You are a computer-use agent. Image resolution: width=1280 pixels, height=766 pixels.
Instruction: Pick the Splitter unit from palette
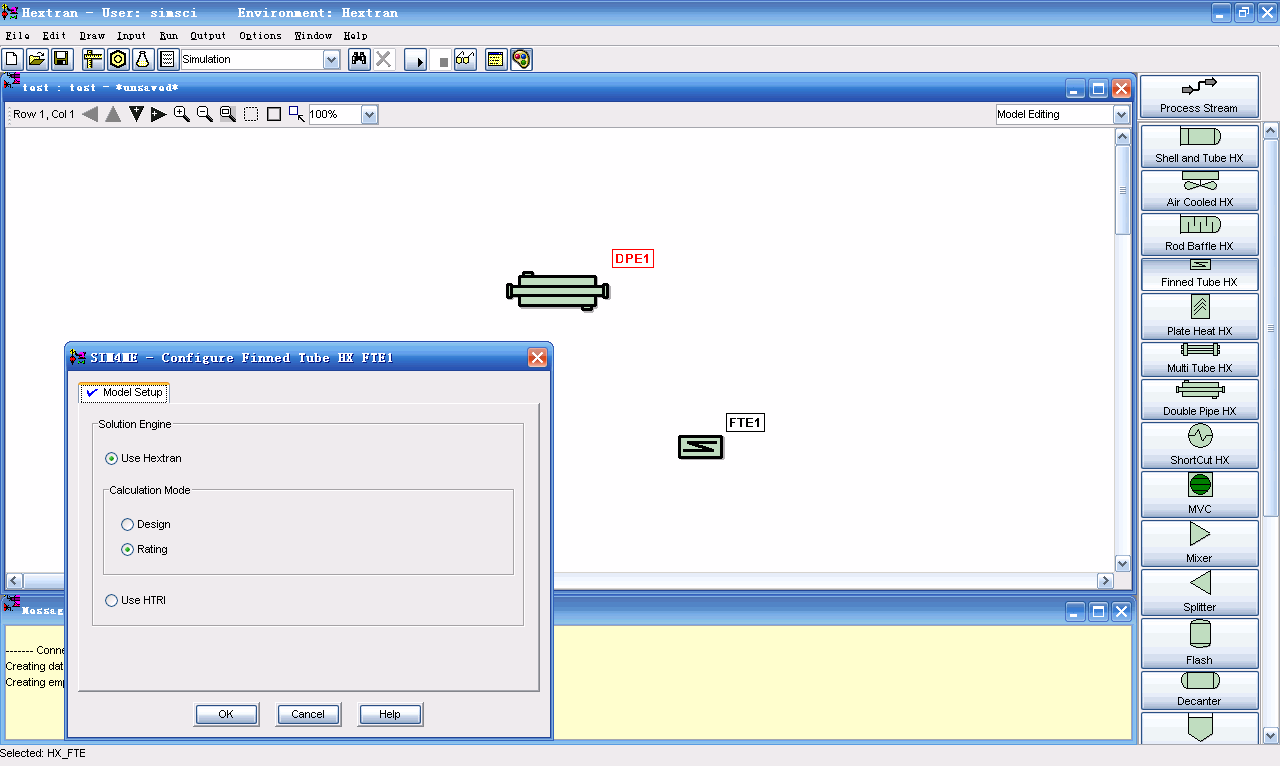point(1199,592)
